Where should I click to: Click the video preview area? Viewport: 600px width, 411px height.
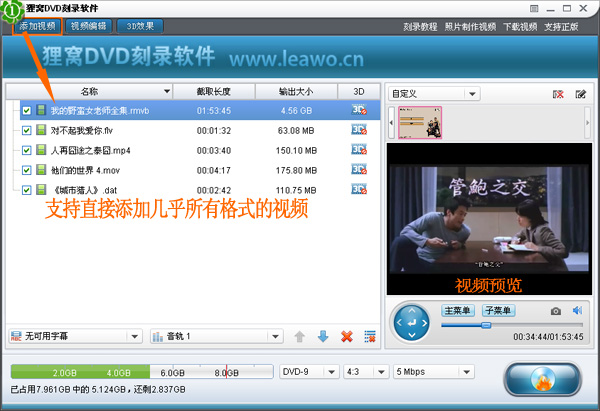point(489,219)
